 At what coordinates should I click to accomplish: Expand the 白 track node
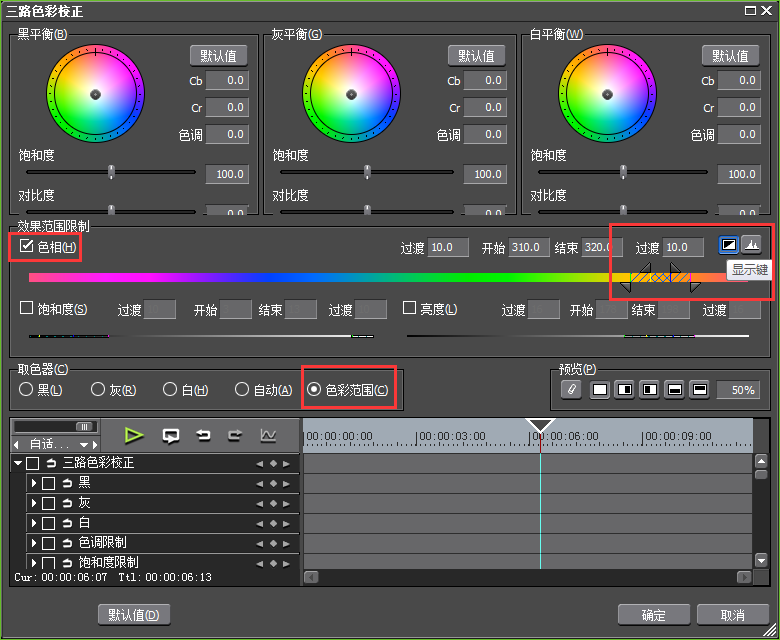(x=34, y=523)
